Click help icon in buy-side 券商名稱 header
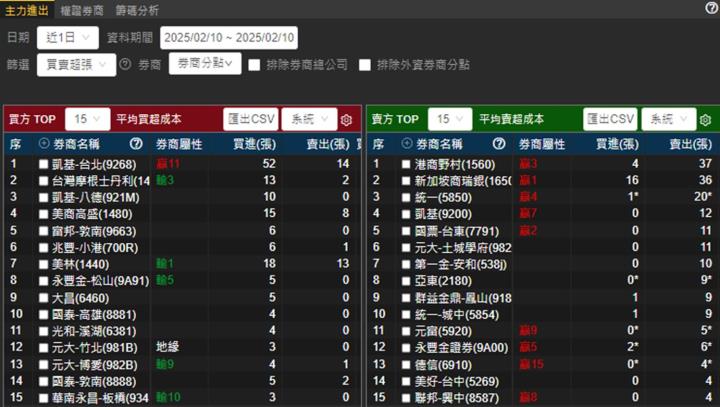720x407 pixels. click(x=136, y=144)
